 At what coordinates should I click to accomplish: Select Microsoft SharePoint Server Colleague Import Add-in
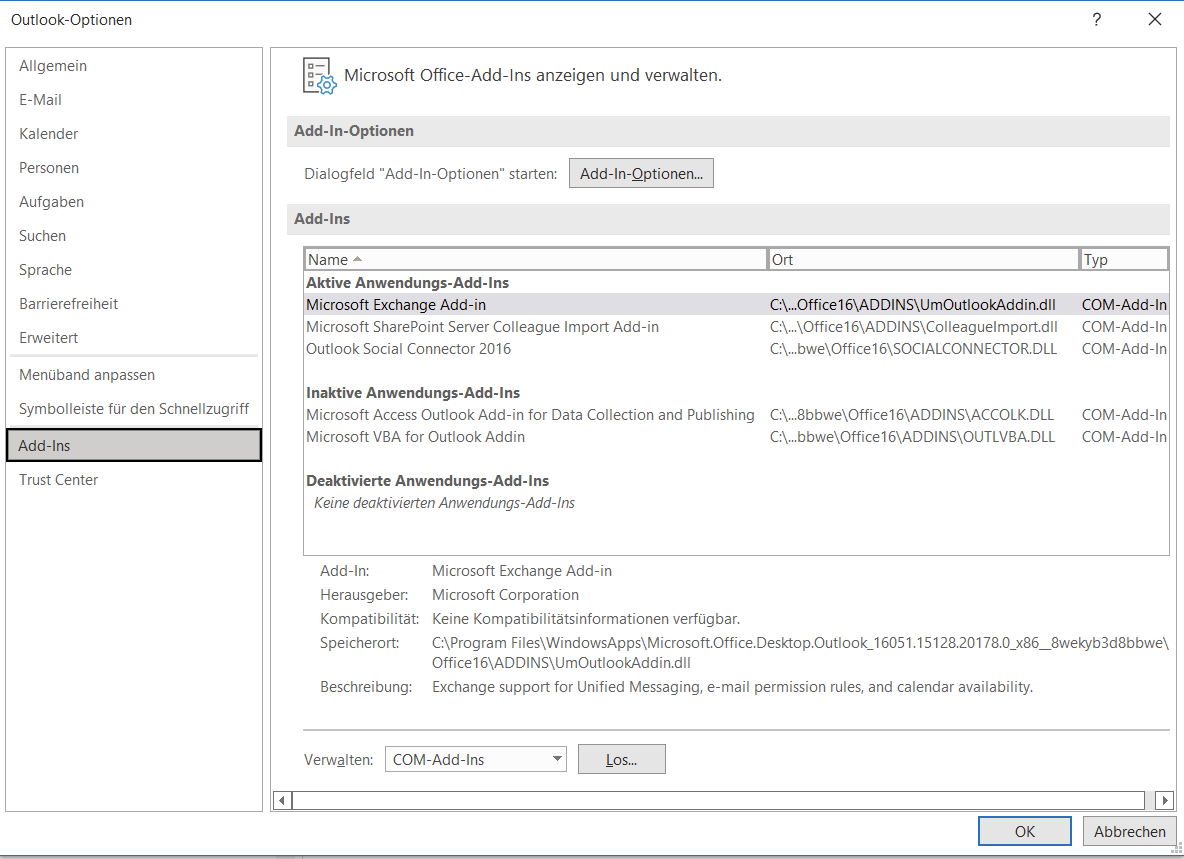736,326
